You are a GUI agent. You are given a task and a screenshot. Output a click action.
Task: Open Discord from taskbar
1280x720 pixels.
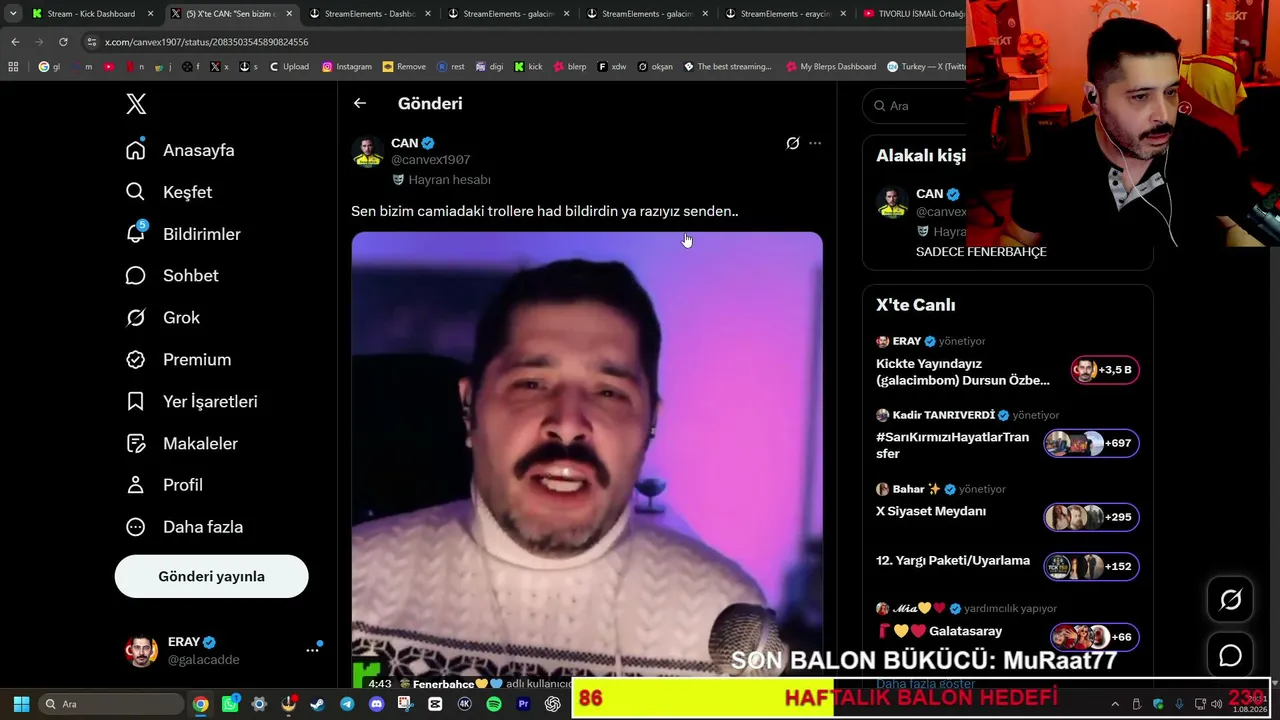(x=376, y=704)
